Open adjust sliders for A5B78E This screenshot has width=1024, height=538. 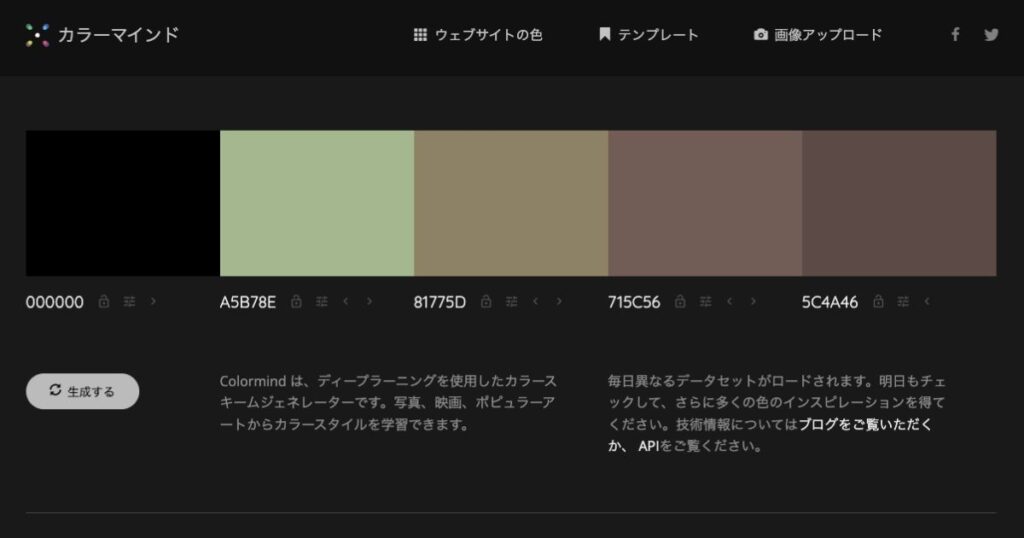[322, 301]
